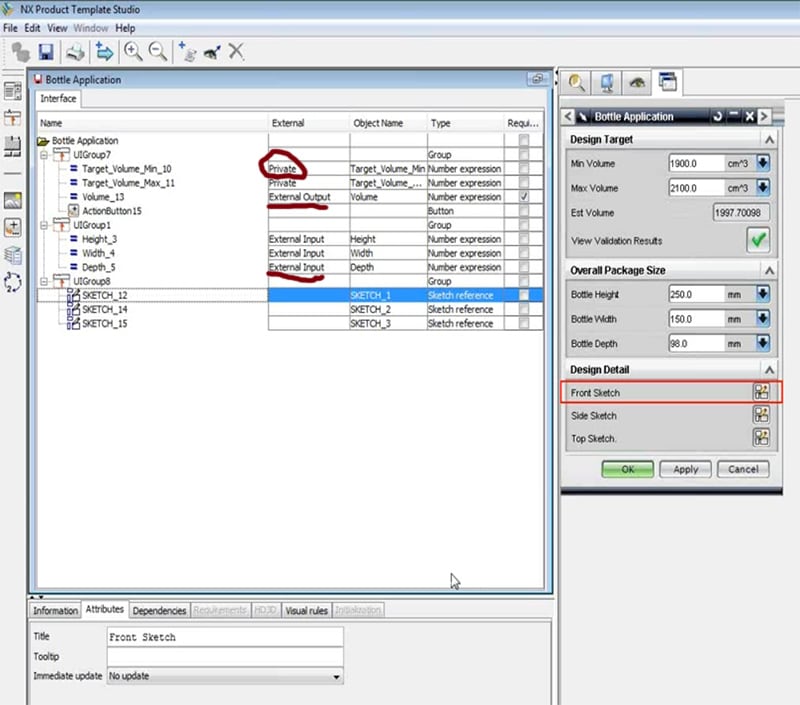The width and height of the screenshot is (800, 705).
Task: Switch to the Dependencies tab
Action: tap(159, 610)
